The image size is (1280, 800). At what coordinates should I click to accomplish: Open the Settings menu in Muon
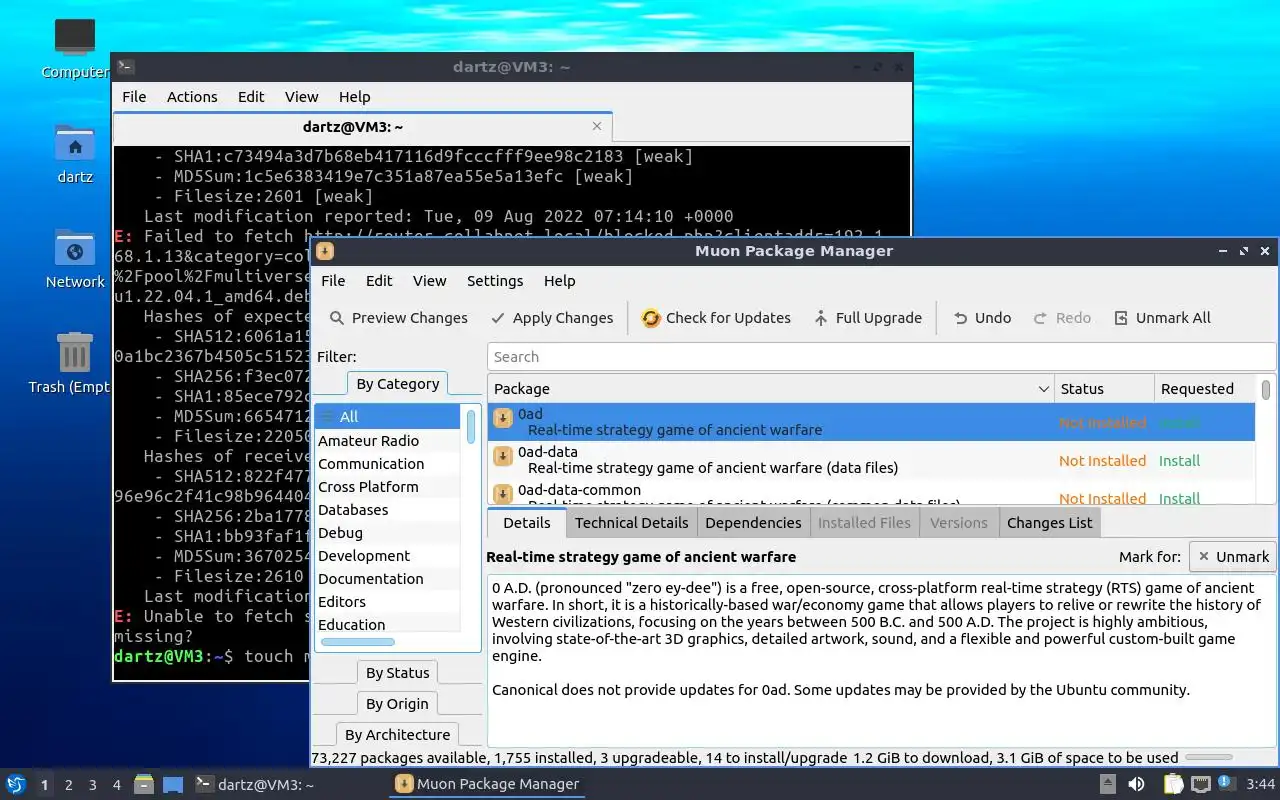point(495,281)
